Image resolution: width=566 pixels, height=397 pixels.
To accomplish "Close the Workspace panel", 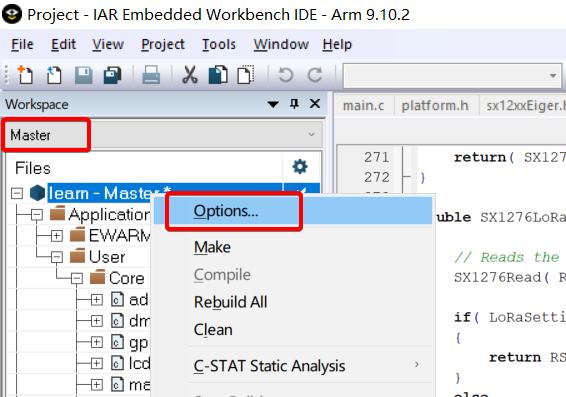I will [315, 104].
